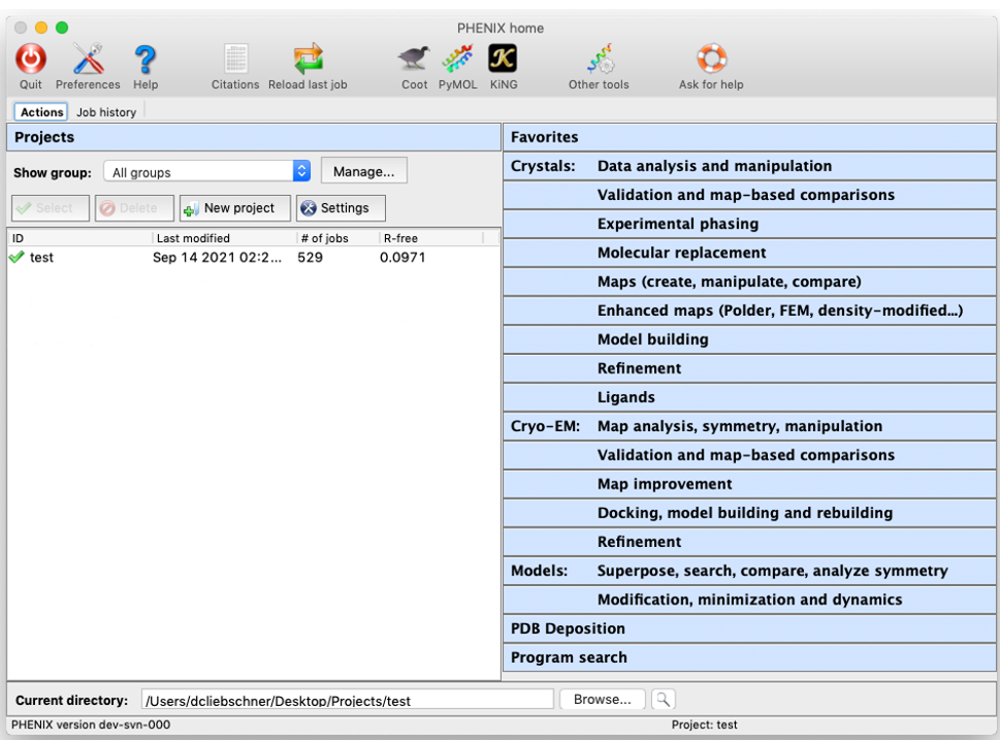Click the New project button

coord(235,208)
